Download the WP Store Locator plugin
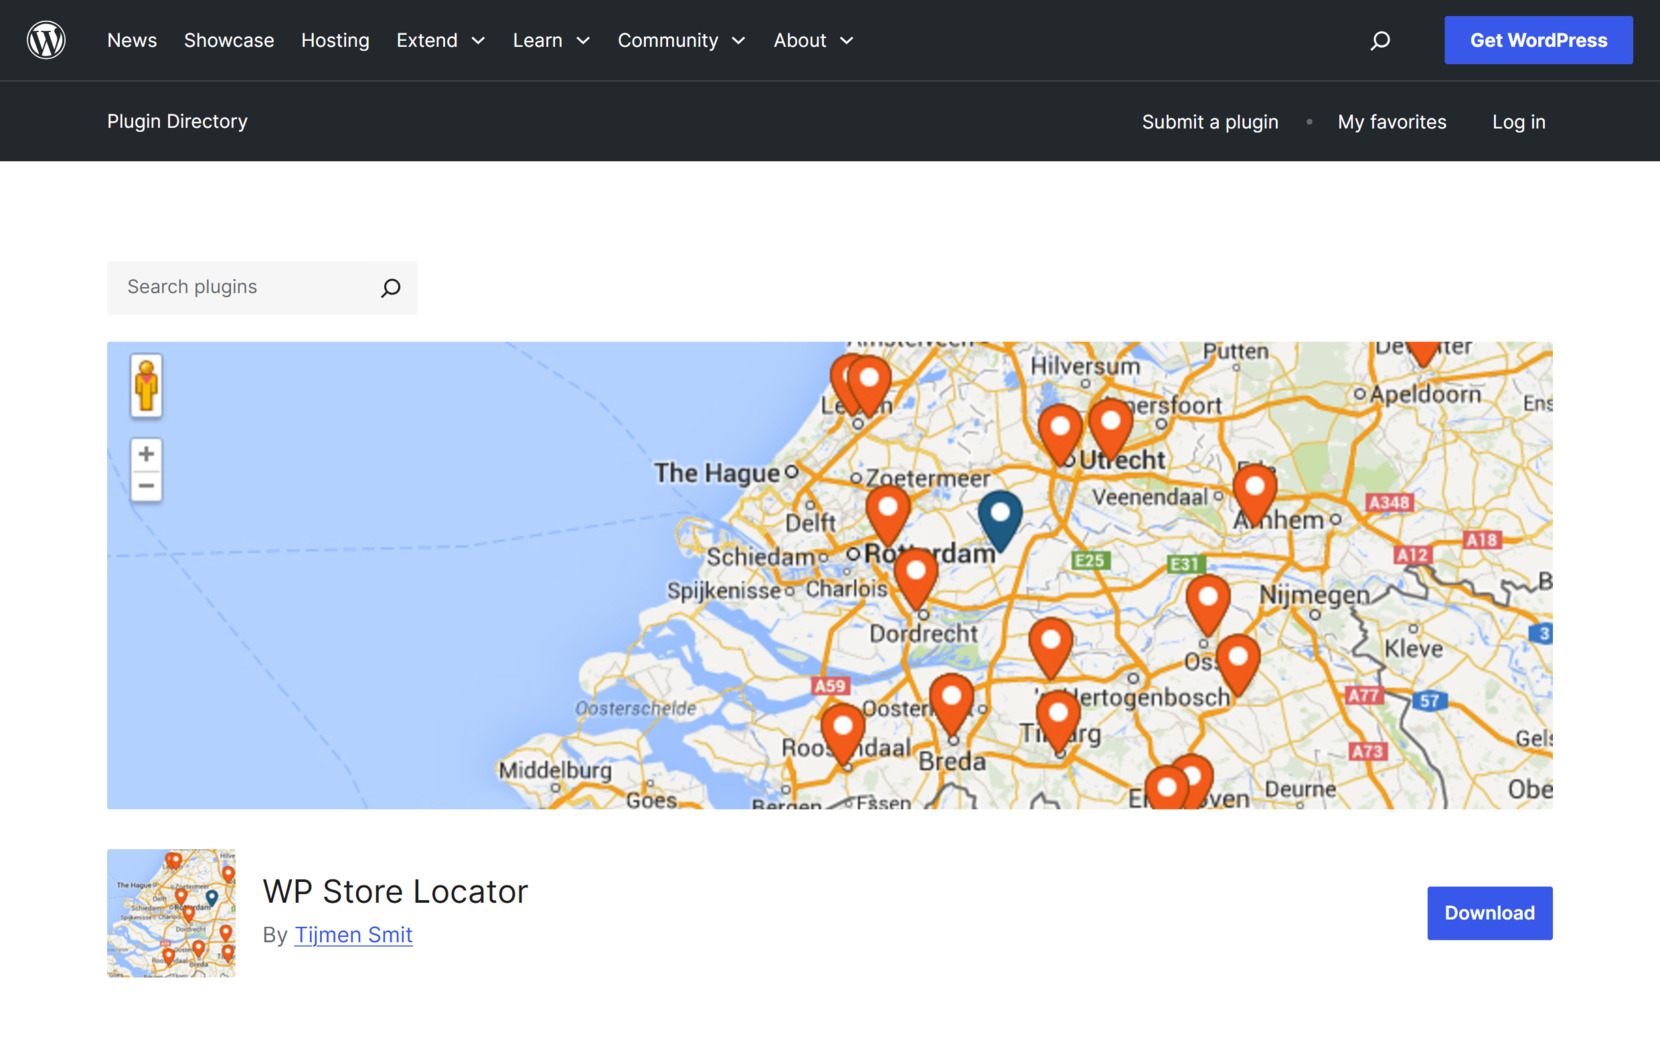This screenshot has height=1052, width=1660. pos(1489,913)
